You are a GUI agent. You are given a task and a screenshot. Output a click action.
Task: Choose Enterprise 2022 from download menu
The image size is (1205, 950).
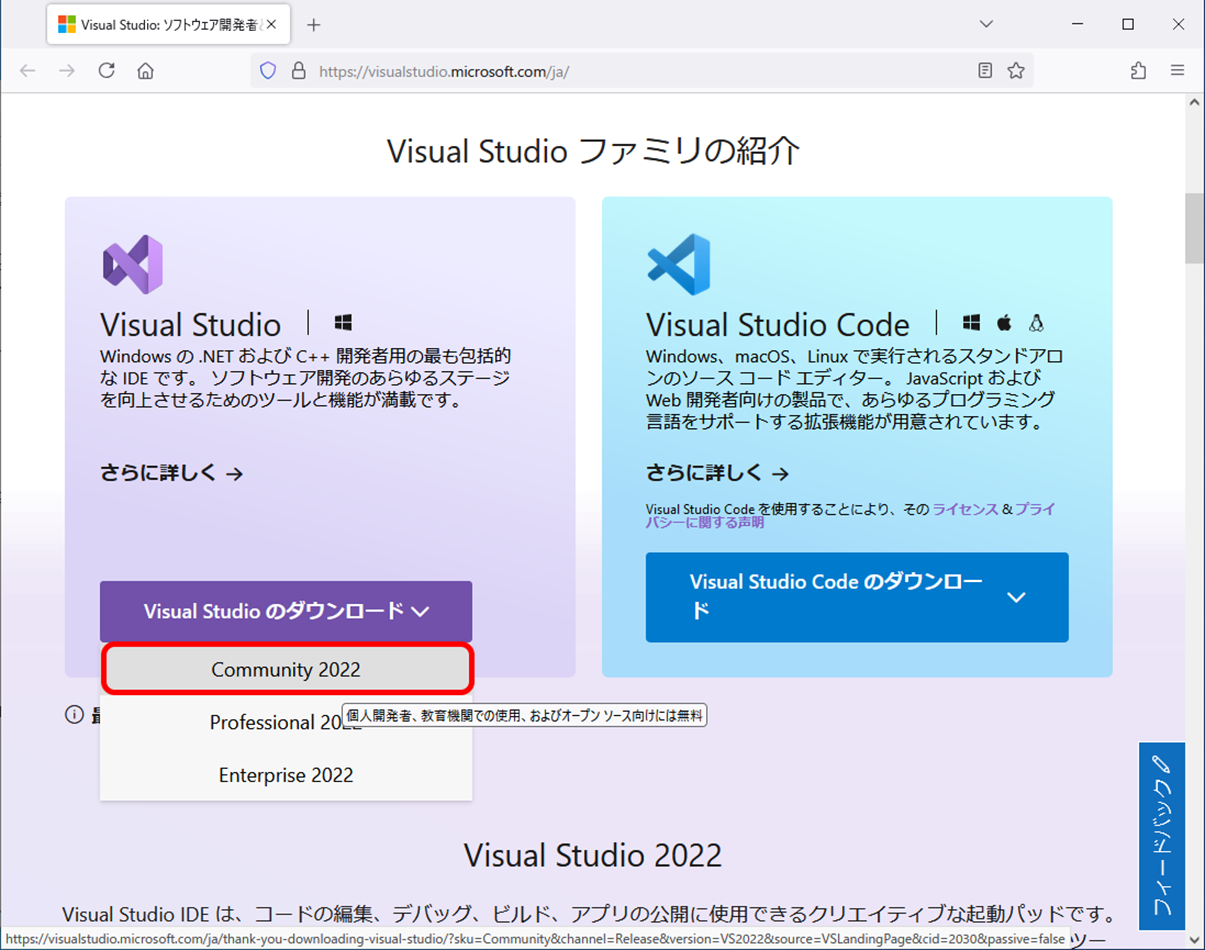click(286, 775)
